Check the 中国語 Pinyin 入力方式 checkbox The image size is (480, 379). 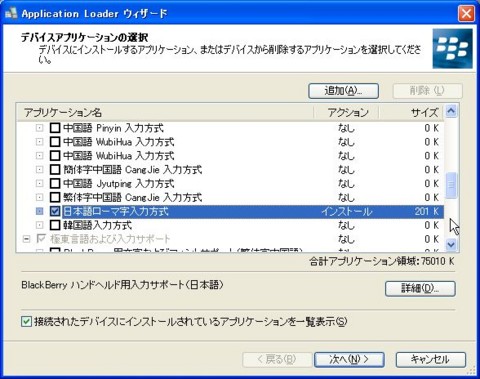pos(55,128)
